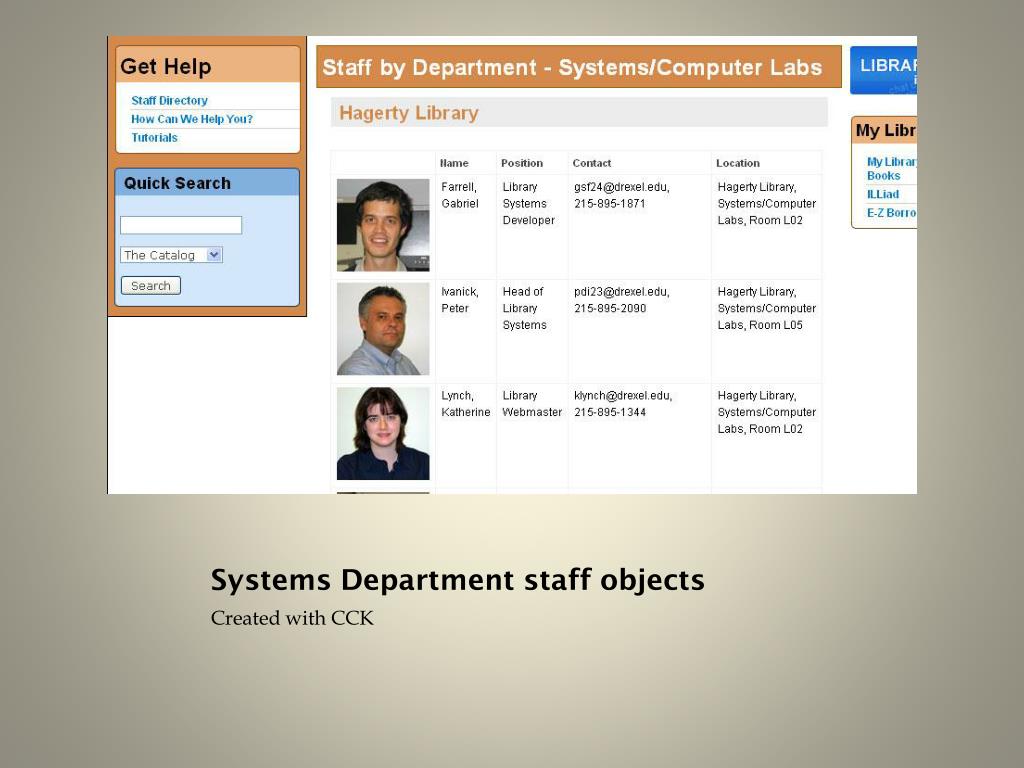1024x768 pixels.
Task: Open the E-Z Borrow link
Action: [x=891, y=213]
